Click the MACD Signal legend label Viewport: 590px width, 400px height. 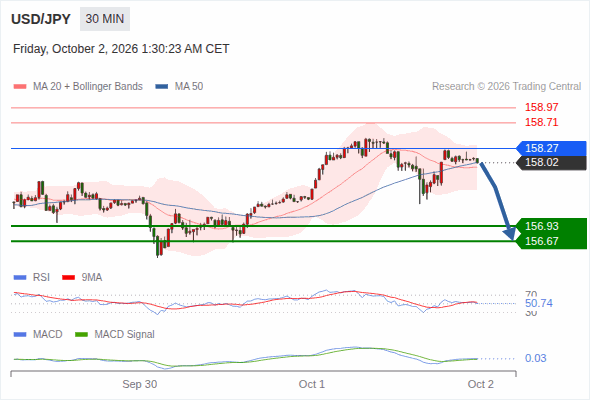[x=125, y=335]
